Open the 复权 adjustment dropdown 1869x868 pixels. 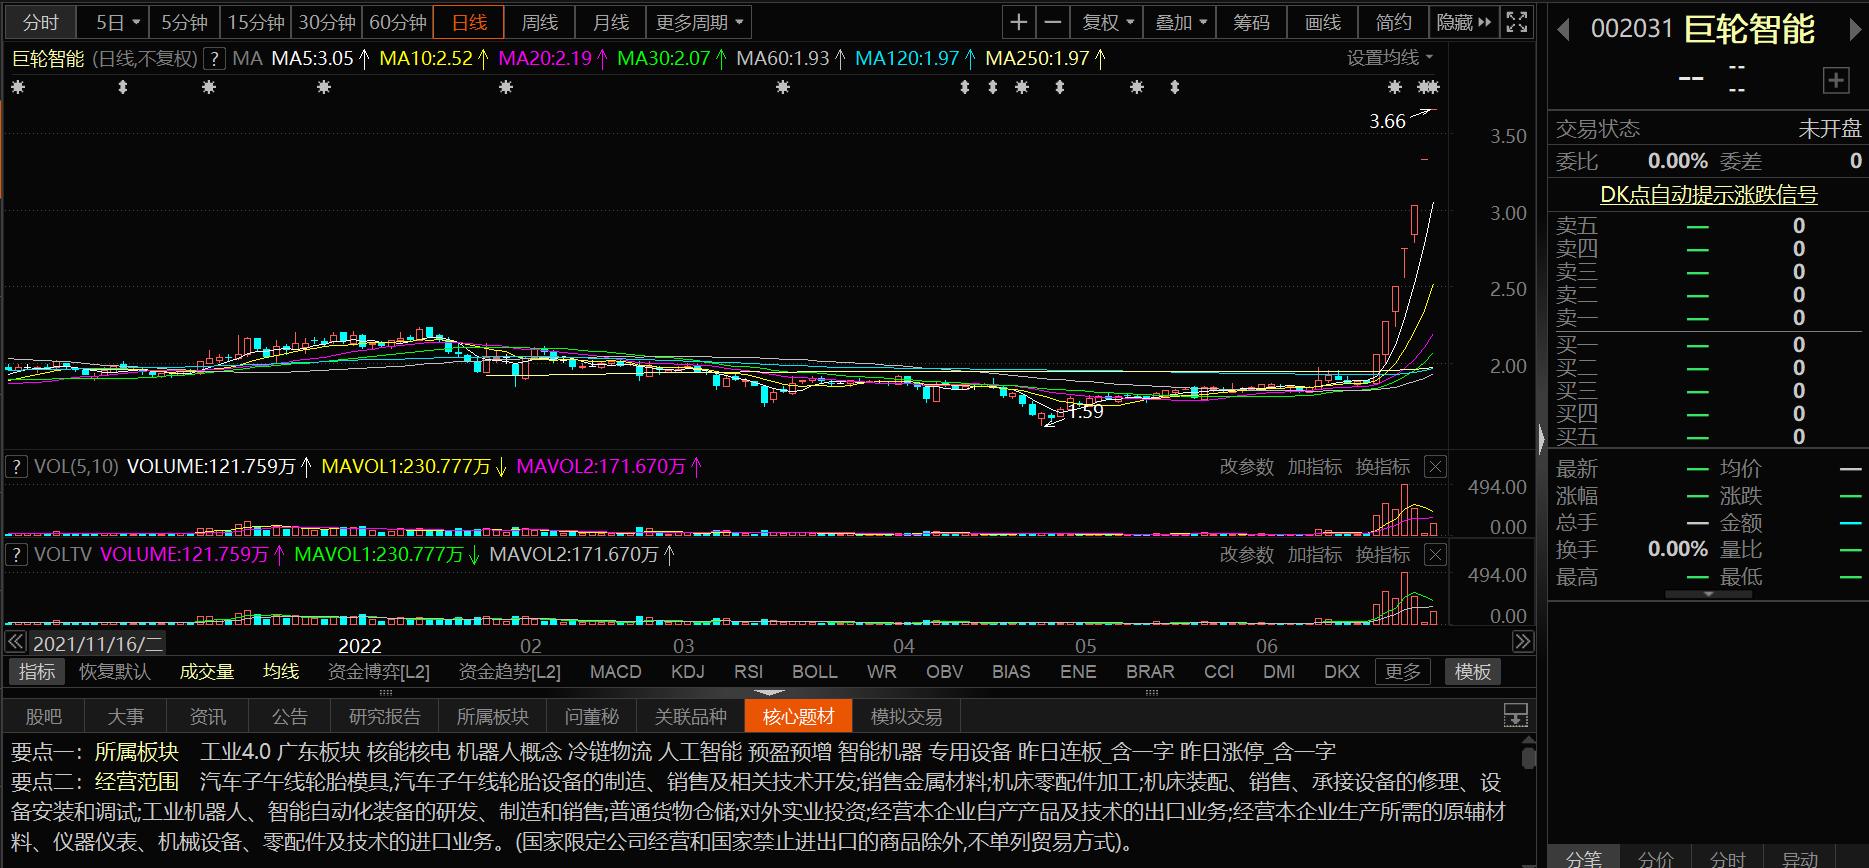click(1108, 22)
